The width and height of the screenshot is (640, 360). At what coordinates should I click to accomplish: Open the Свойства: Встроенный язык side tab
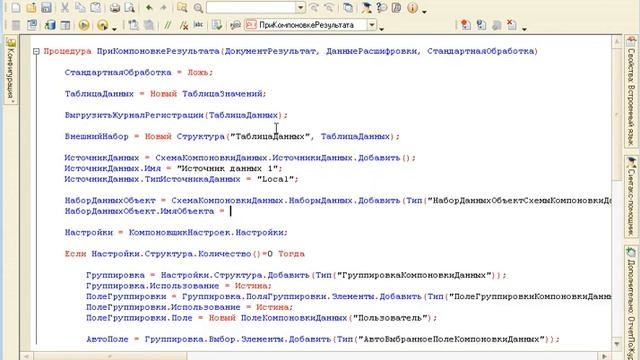pyautogui.click(x=631, y=92)
